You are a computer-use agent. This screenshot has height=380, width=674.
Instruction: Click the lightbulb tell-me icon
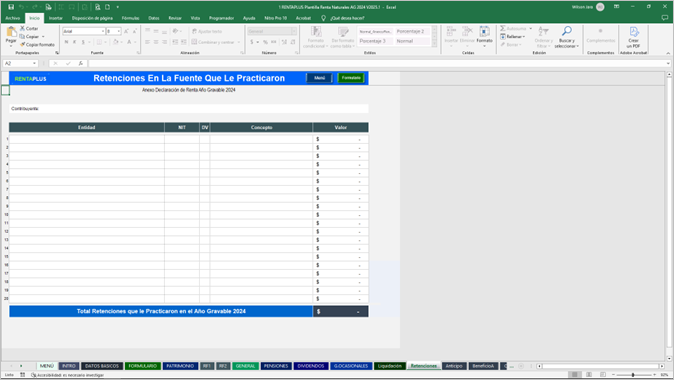pyautogui.click(x=323, y=18)
